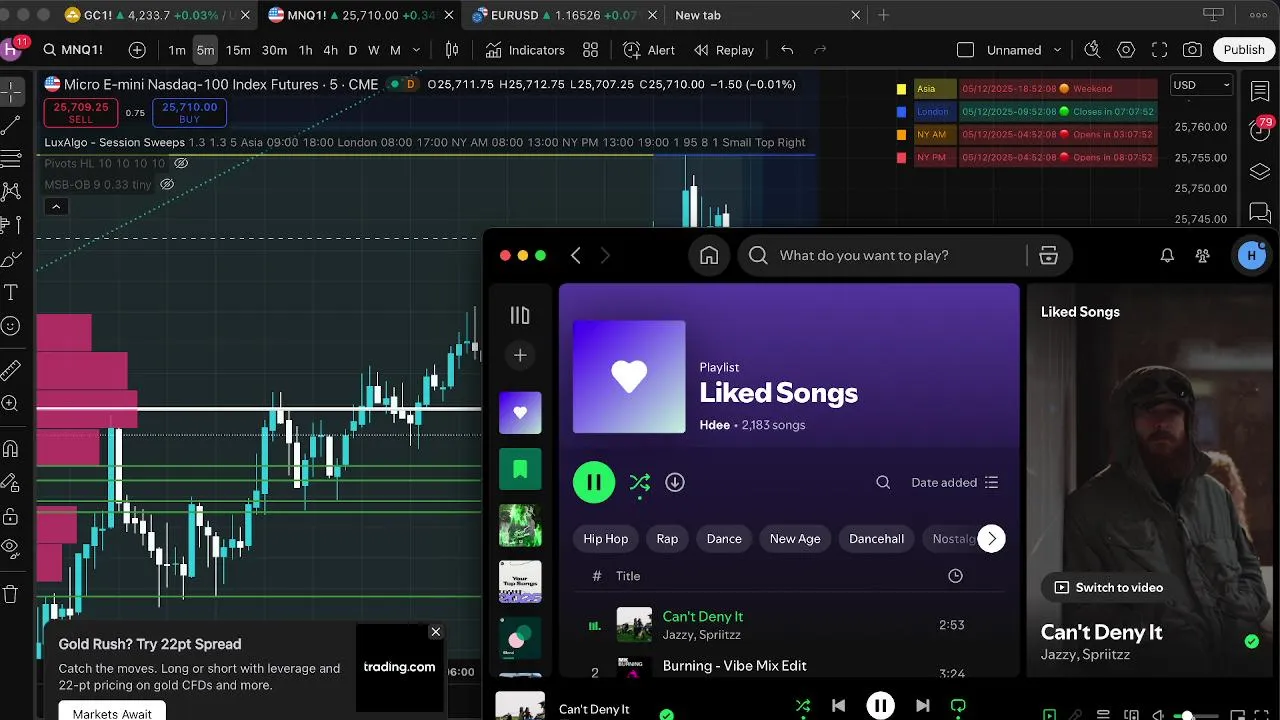Skip to next track in Spotify
Image resolution: width=1280 pixels, height=720 pixels.
(x=922, y=706)
